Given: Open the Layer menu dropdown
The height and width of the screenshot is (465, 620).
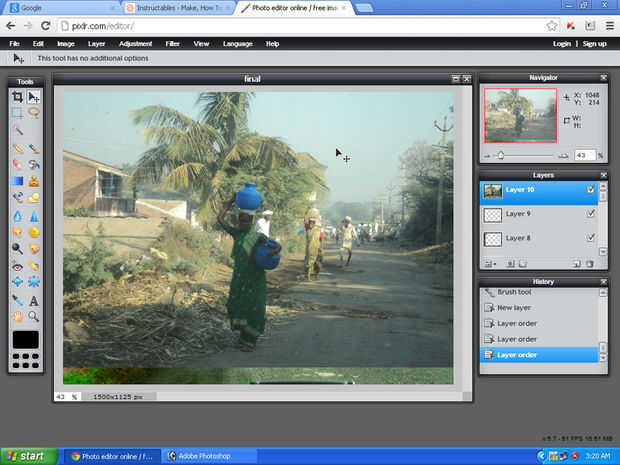Looking at the screenshot, I should (96, 44).
